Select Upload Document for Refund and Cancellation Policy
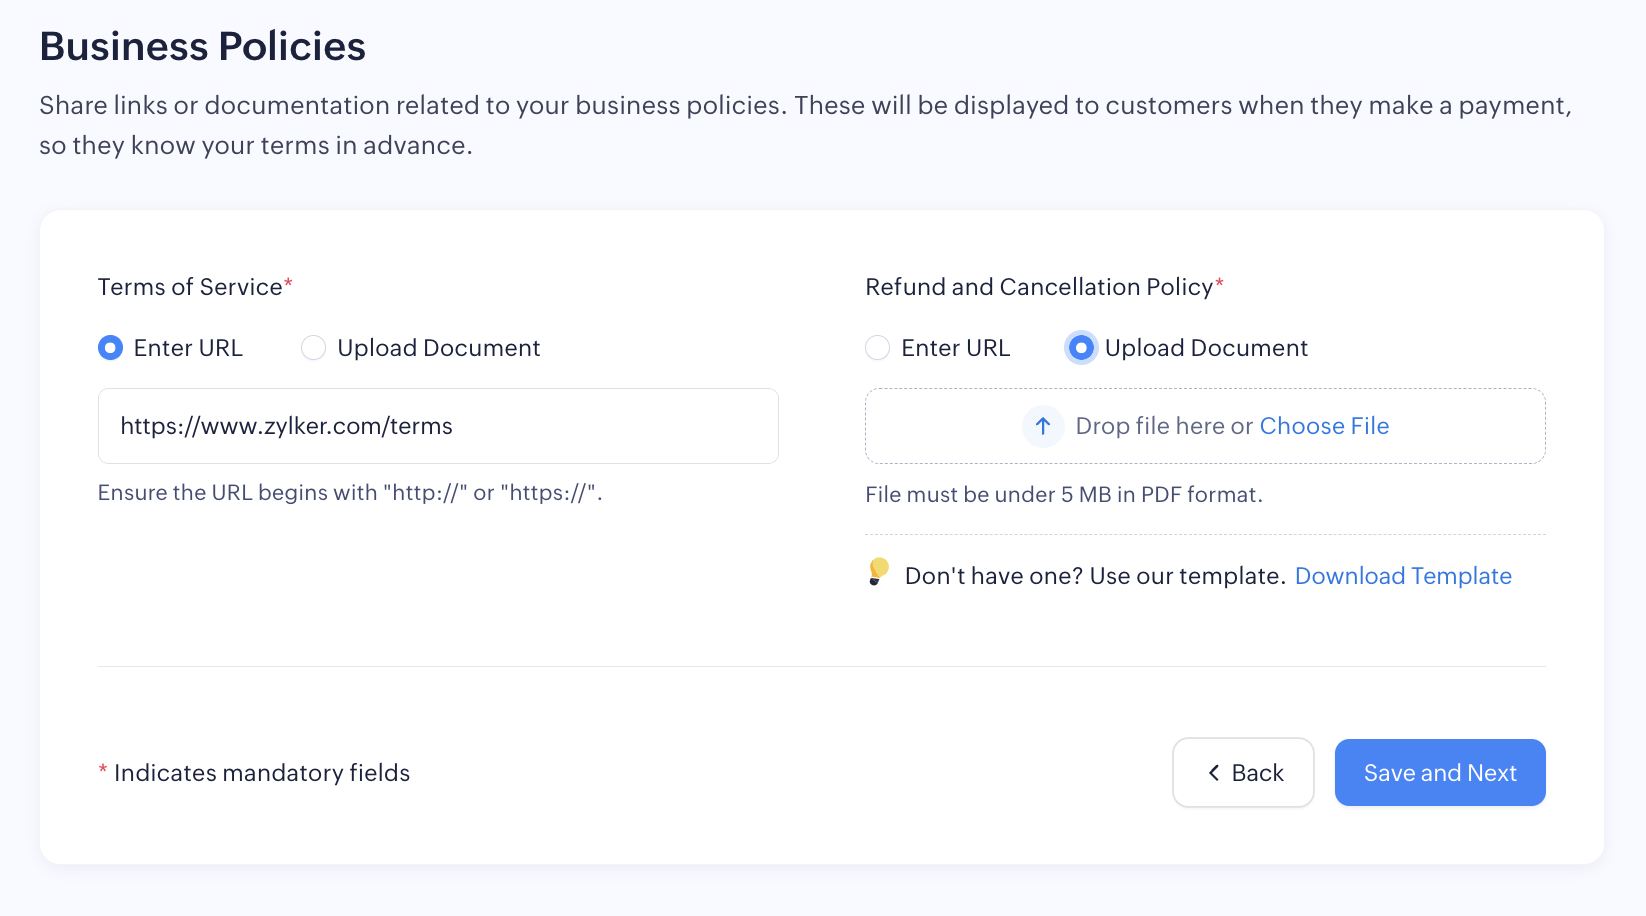Viewport: 1646px width, 916px height. 1081,348
